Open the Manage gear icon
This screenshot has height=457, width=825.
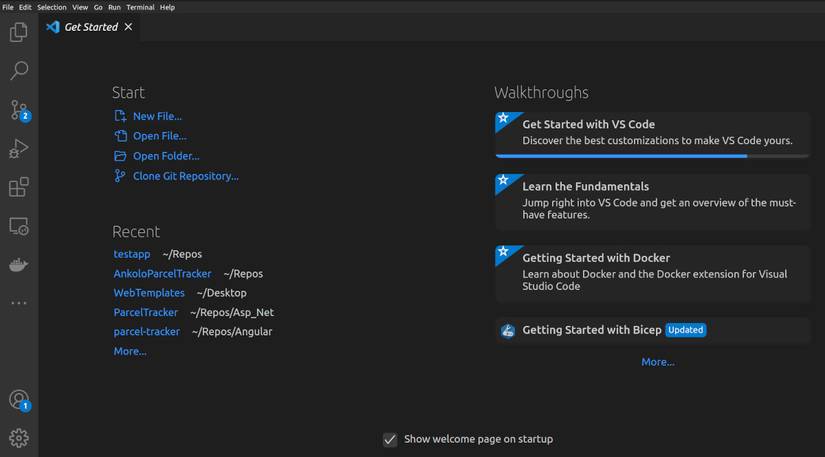pyautogui.click(x=19, y=438)
